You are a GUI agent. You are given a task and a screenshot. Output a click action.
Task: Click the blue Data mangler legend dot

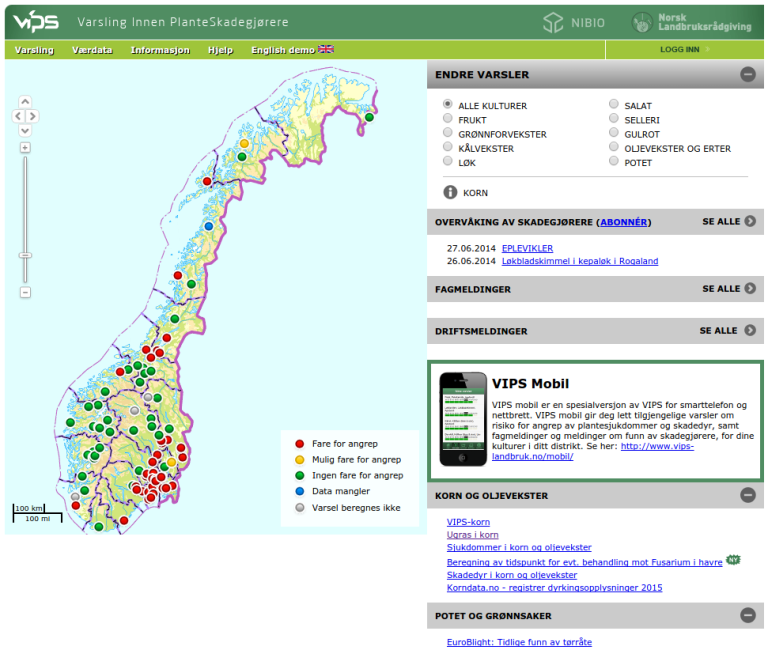coord(300,491)
